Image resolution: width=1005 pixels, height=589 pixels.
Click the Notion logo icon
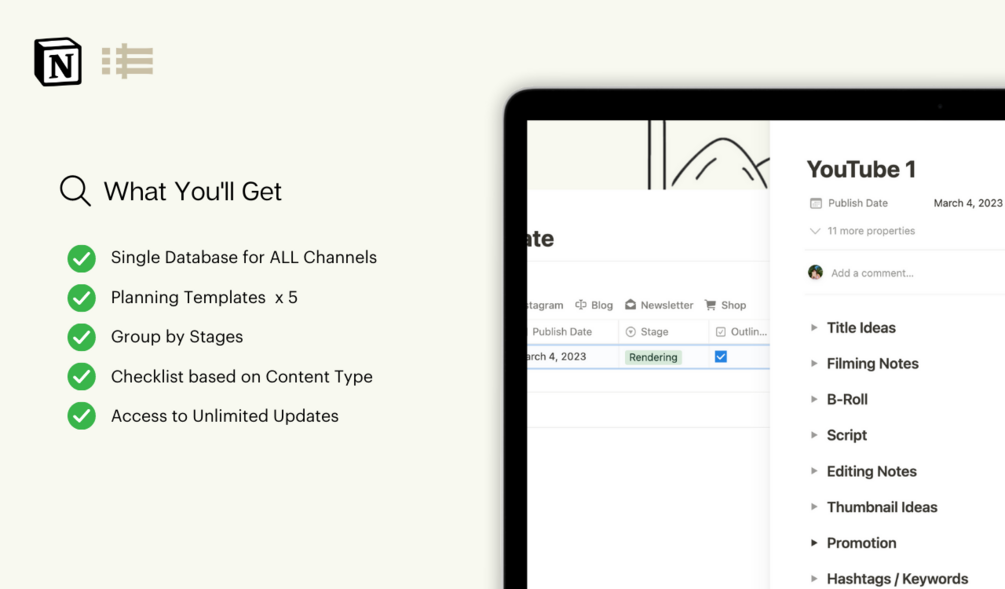tap(58, 62)
